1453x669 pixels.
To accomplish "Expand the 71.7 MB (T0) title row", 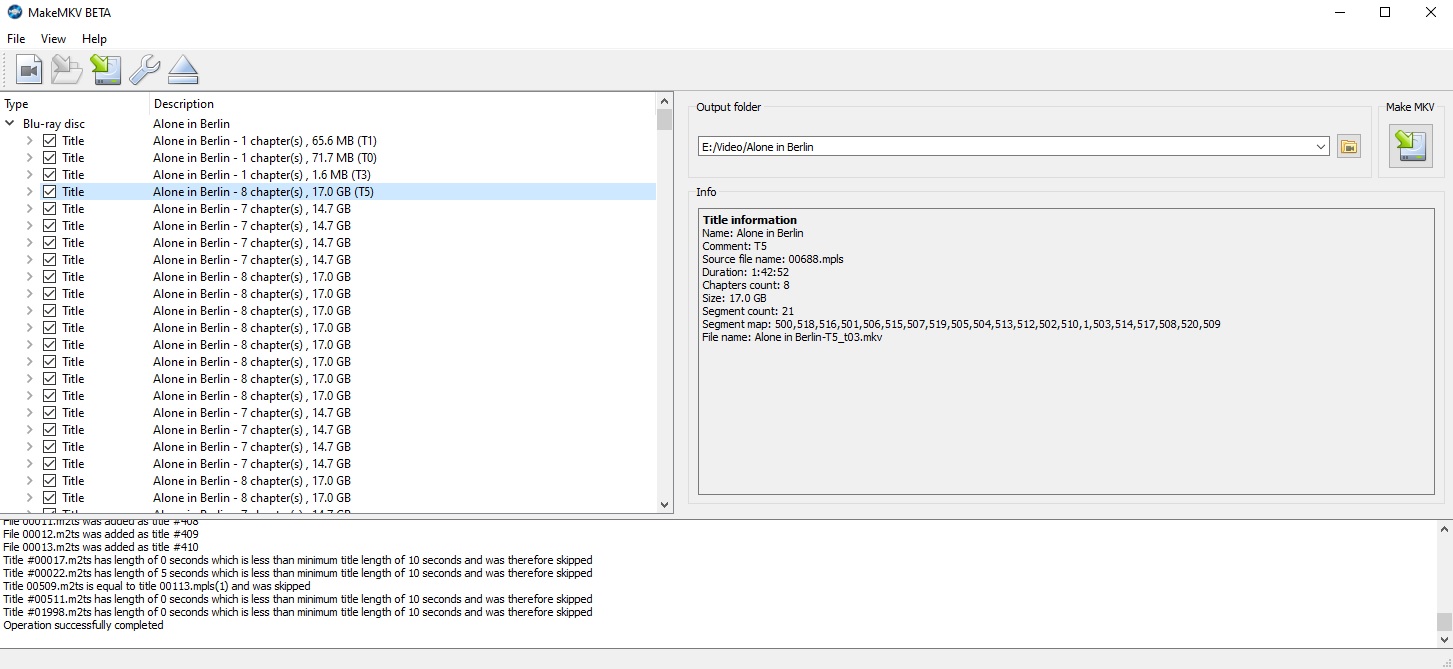I will [29, 158].
